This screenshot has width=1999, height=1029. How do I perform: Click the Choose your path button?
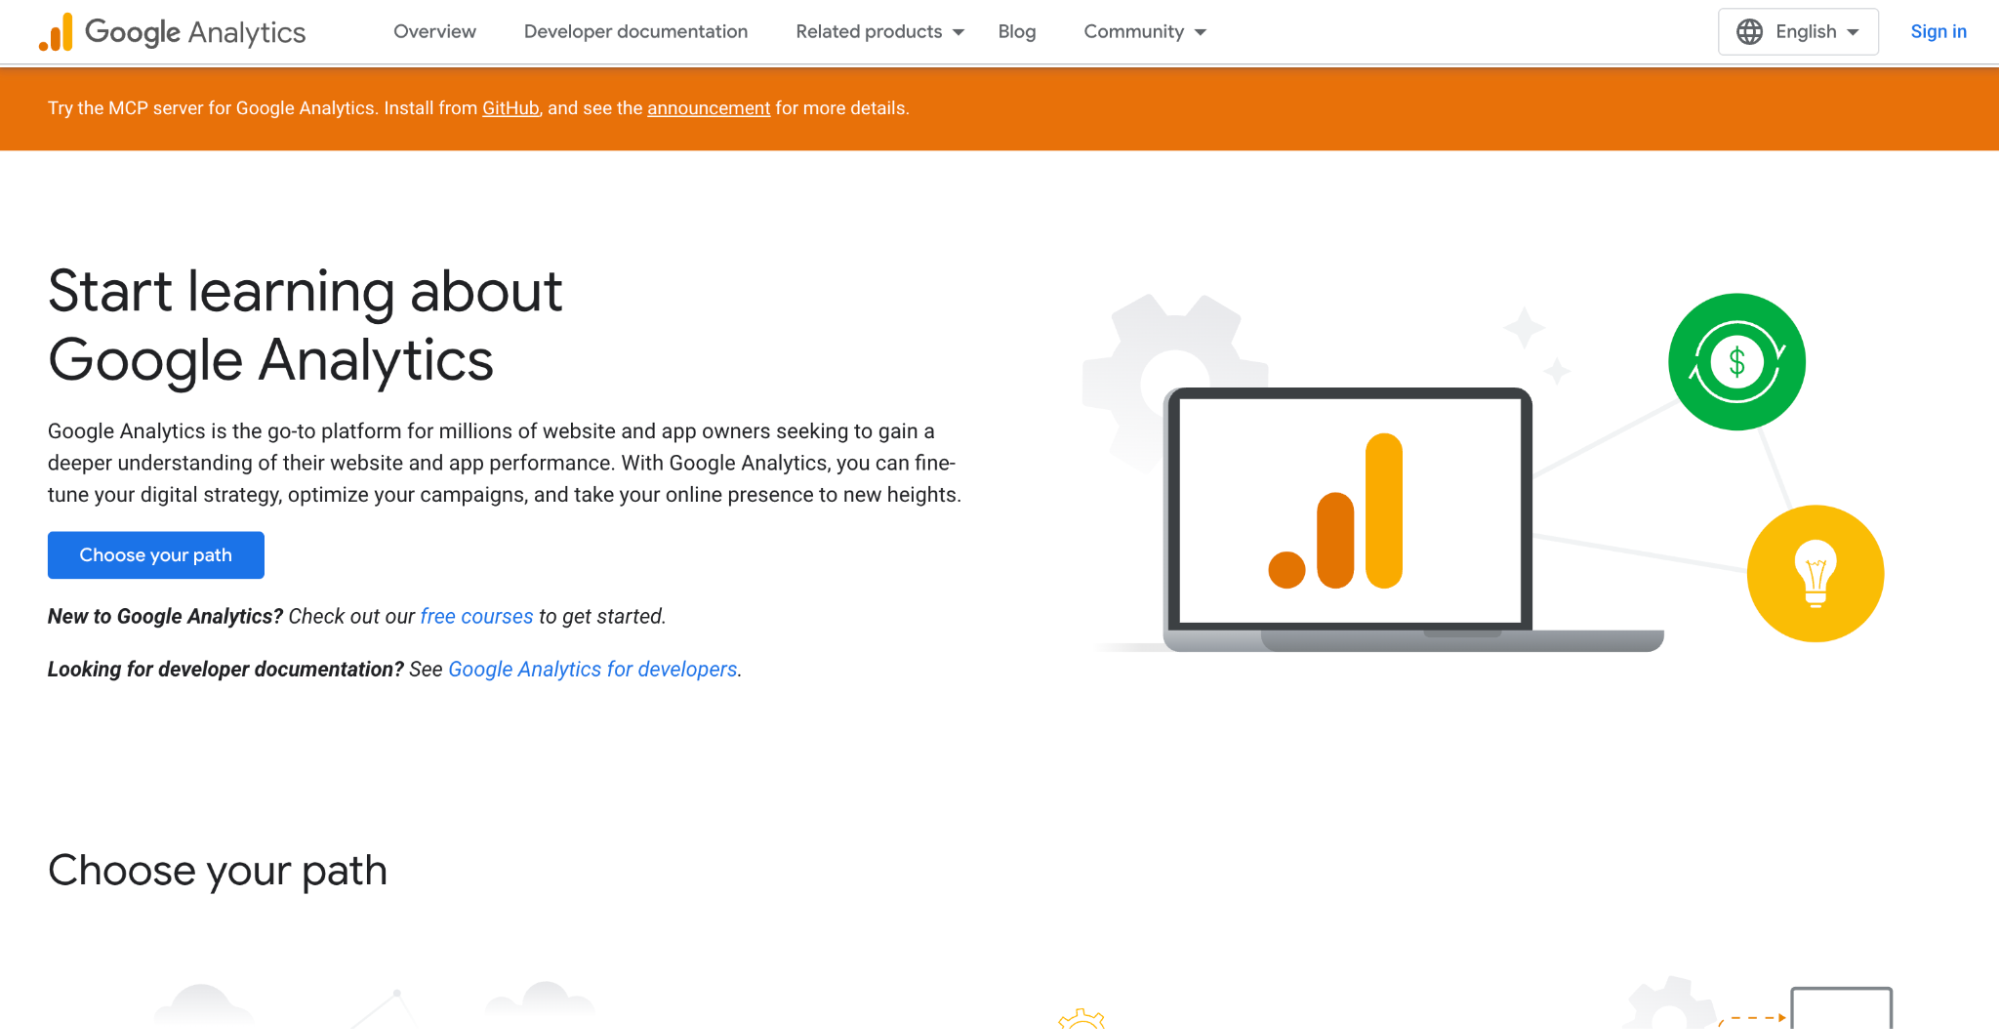156,555
